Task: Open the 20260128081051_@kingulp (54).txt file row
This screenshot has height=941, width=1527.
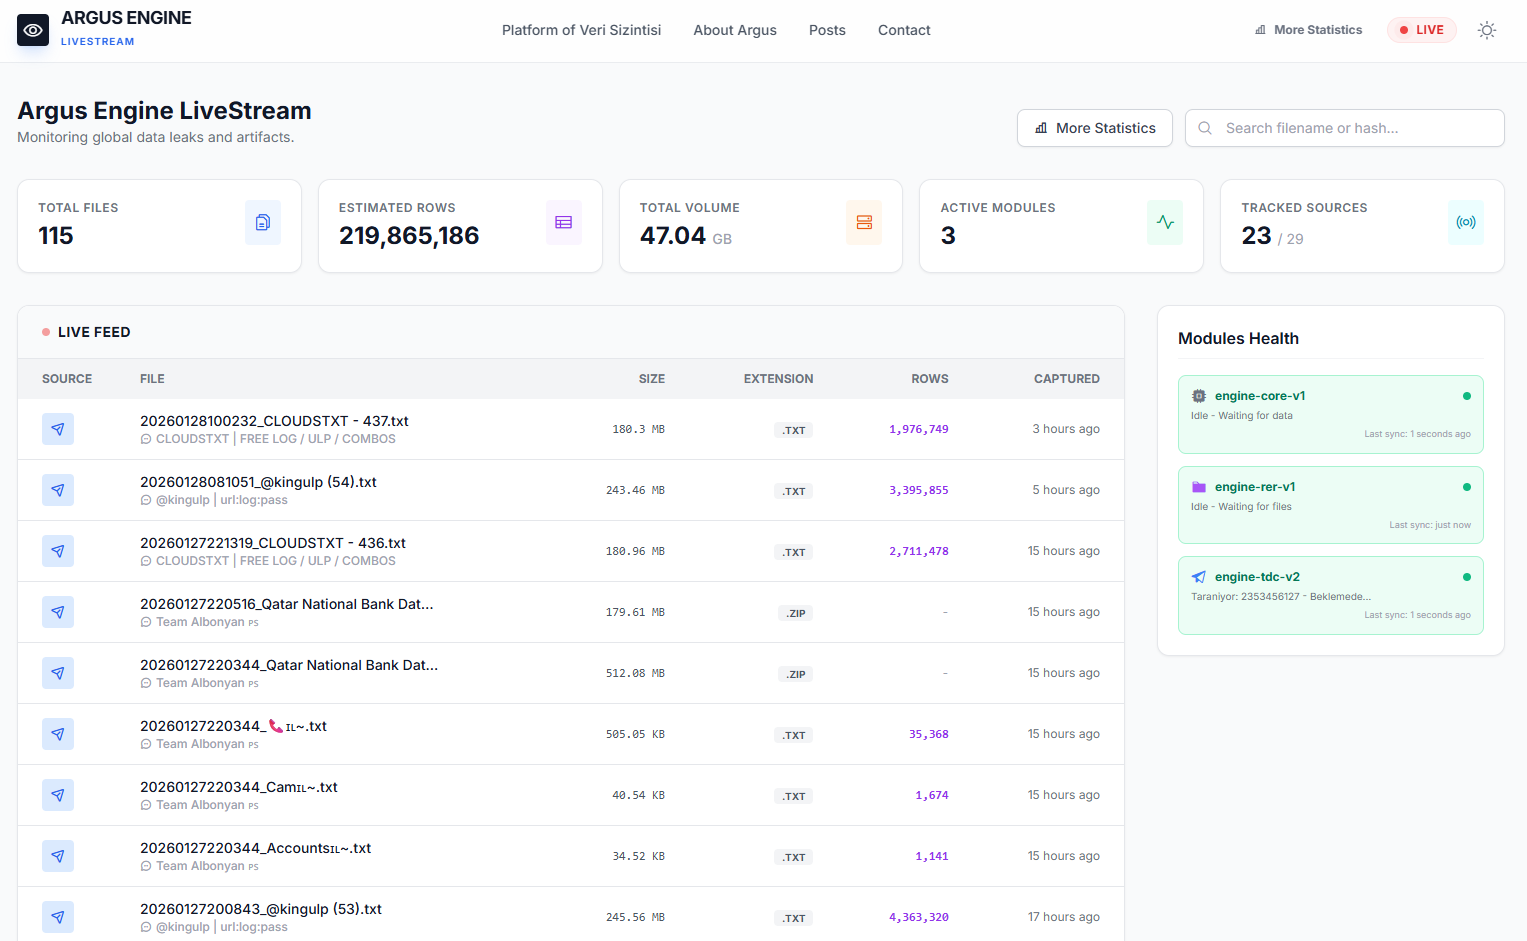Action: (571, 490)
